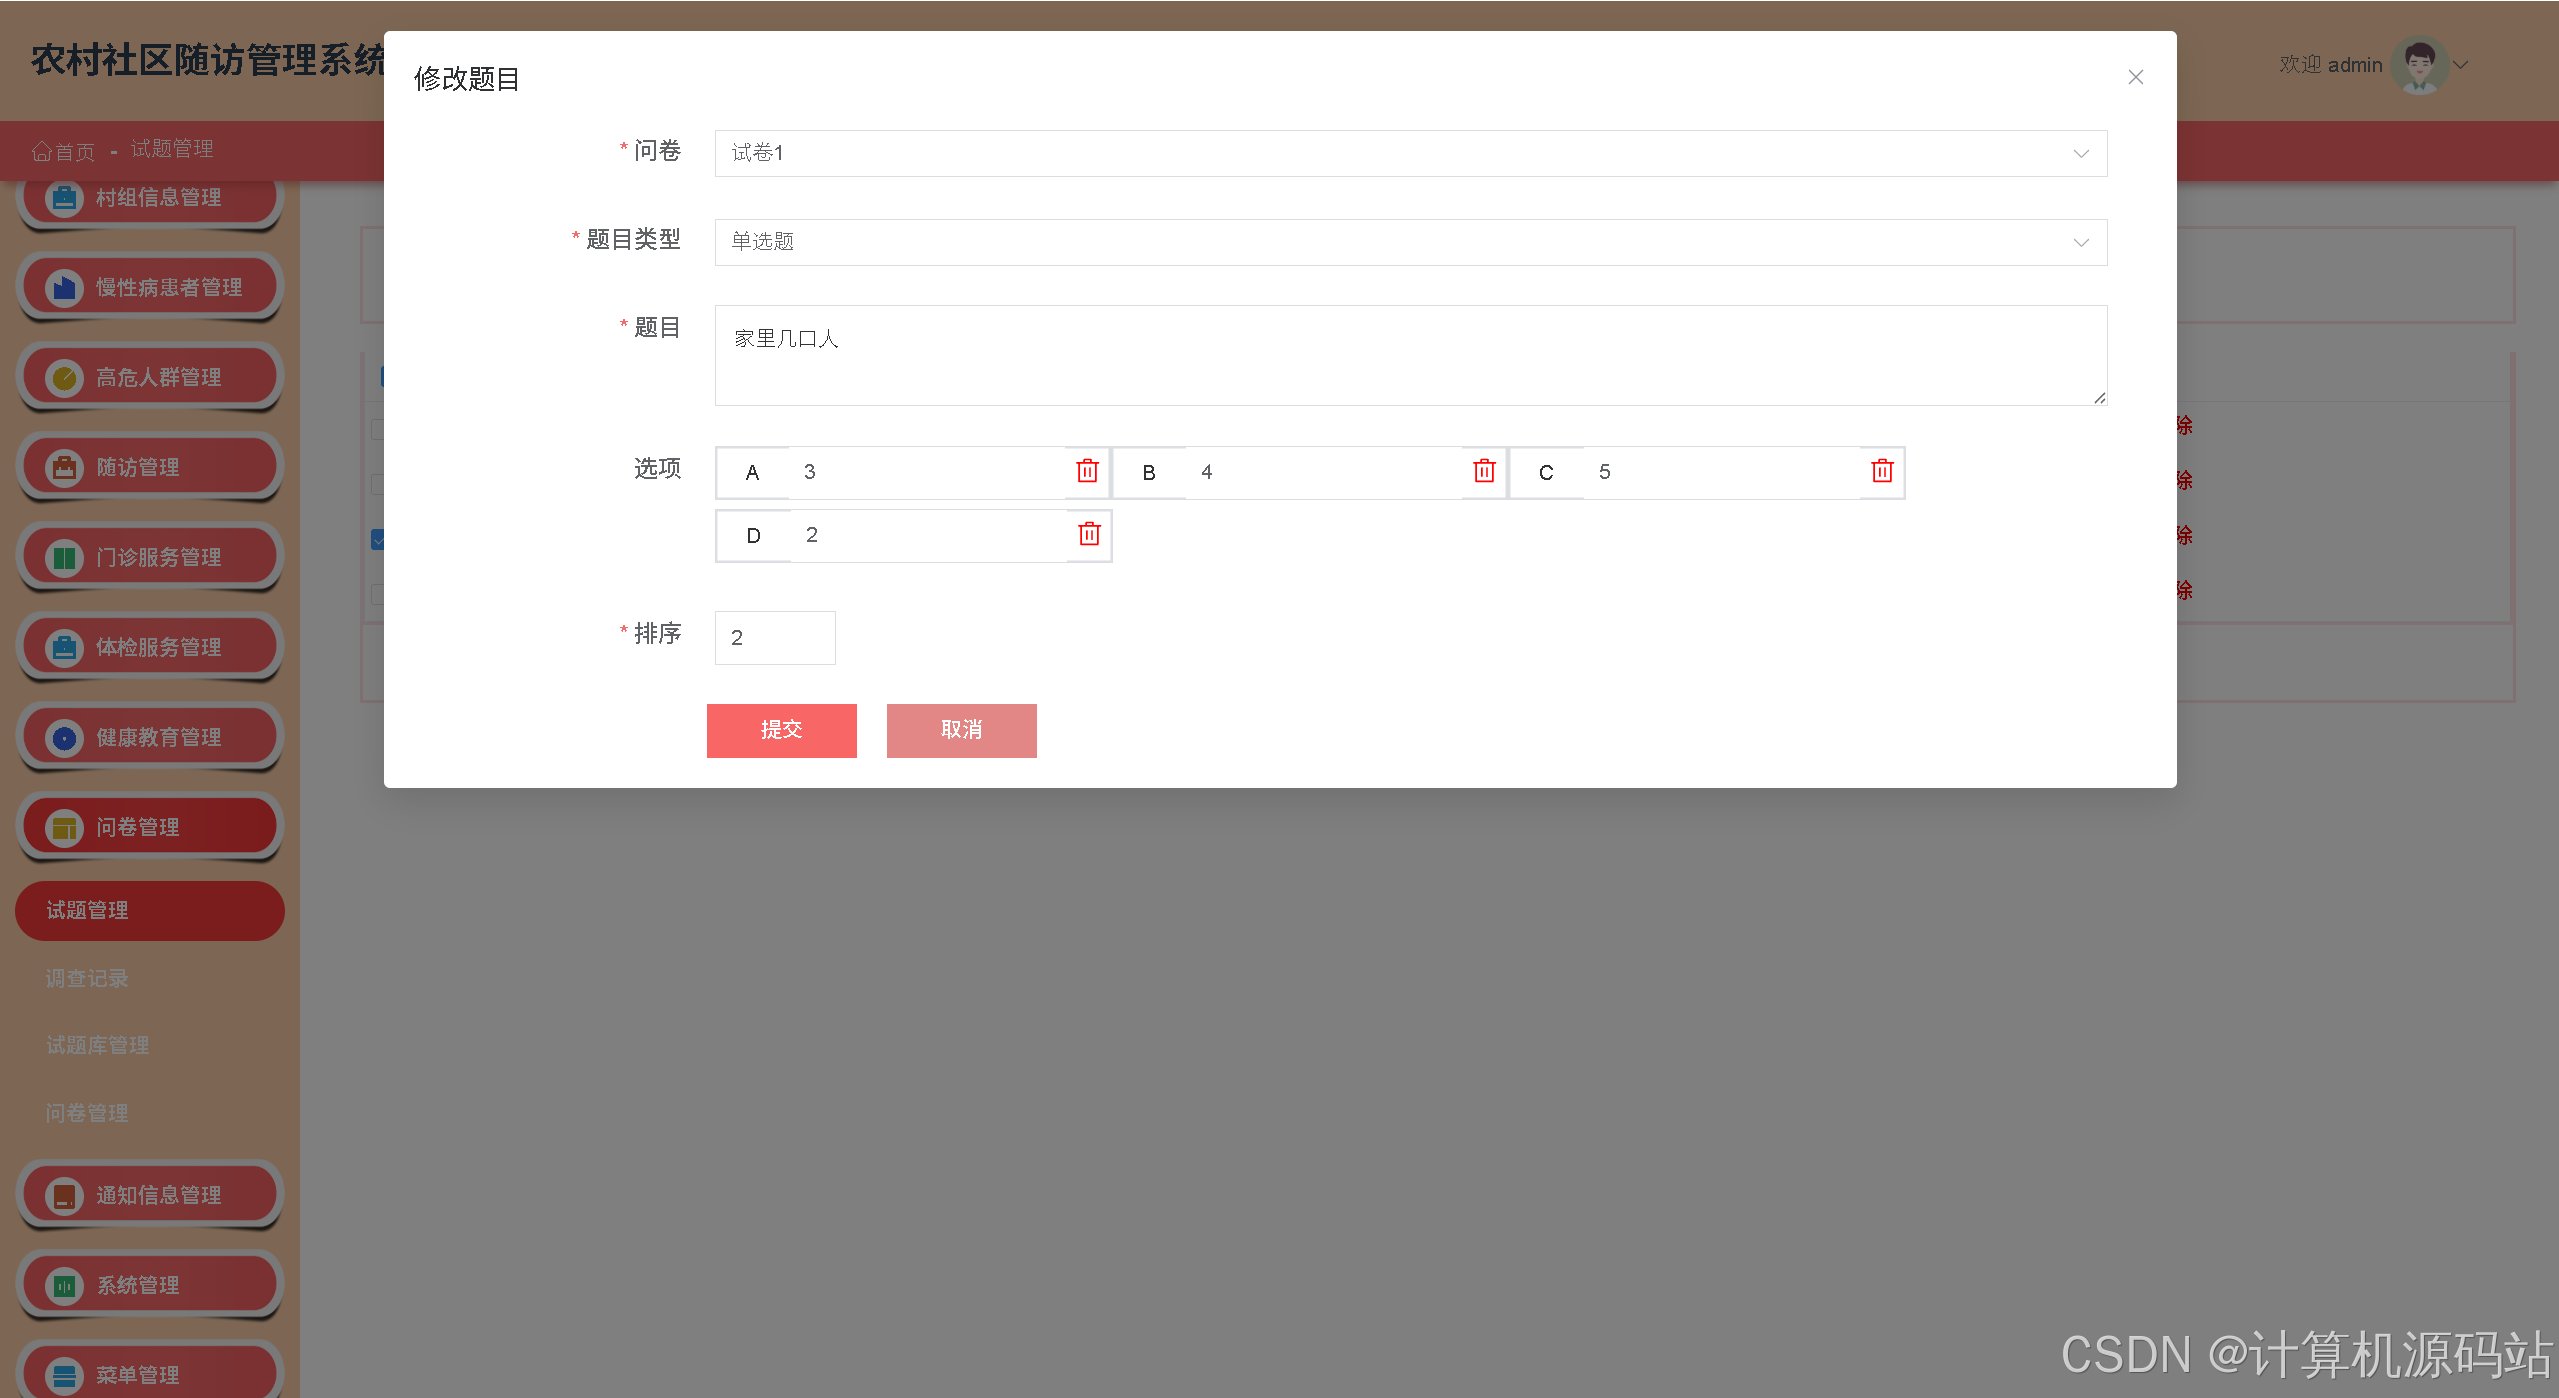2559x1398 pixels.
Task: Click the admin avatar picture
Action: [2419, 65]
